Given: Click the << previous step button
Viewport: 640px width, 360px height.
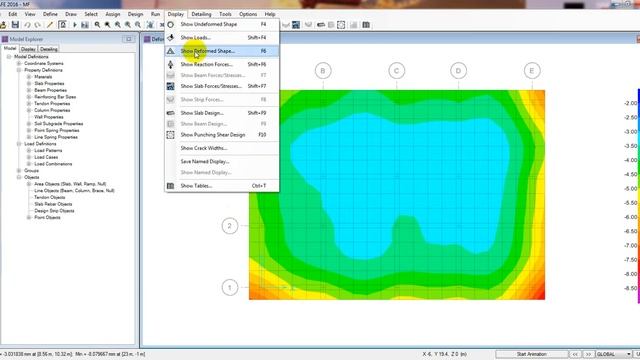Looking at the screenshot, I should point(575,354).
